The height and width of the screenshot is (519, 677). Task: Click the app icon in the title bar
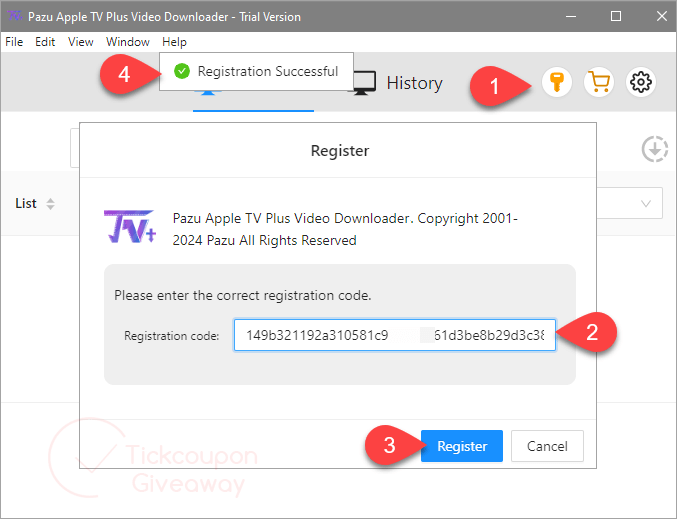pos(15,16)
